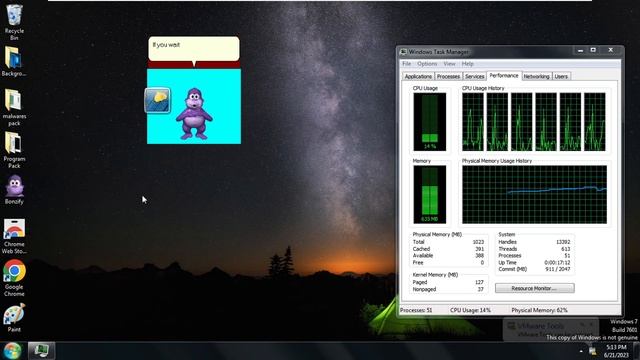
Task: Click the Handles value 13392
Action: (563, 242)
